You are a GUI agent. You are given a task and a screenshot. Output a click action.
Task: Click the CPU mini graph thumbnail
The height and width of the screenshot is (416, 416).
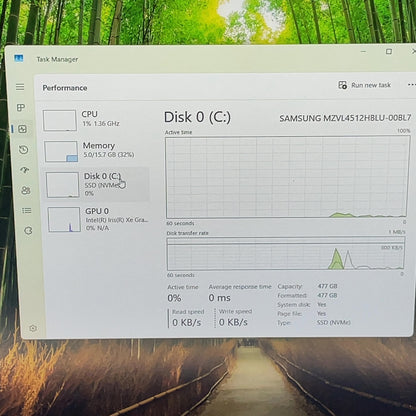tap(60, 120)
